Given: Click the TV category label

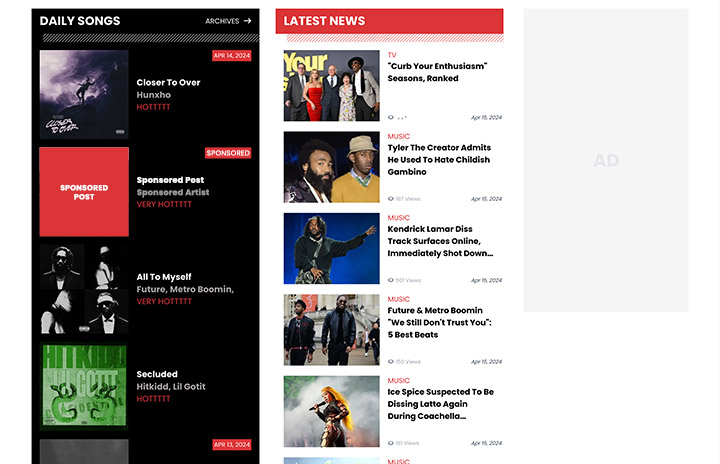Looking at the screenshot, I should pyautogui.click(x=392, y=55).
